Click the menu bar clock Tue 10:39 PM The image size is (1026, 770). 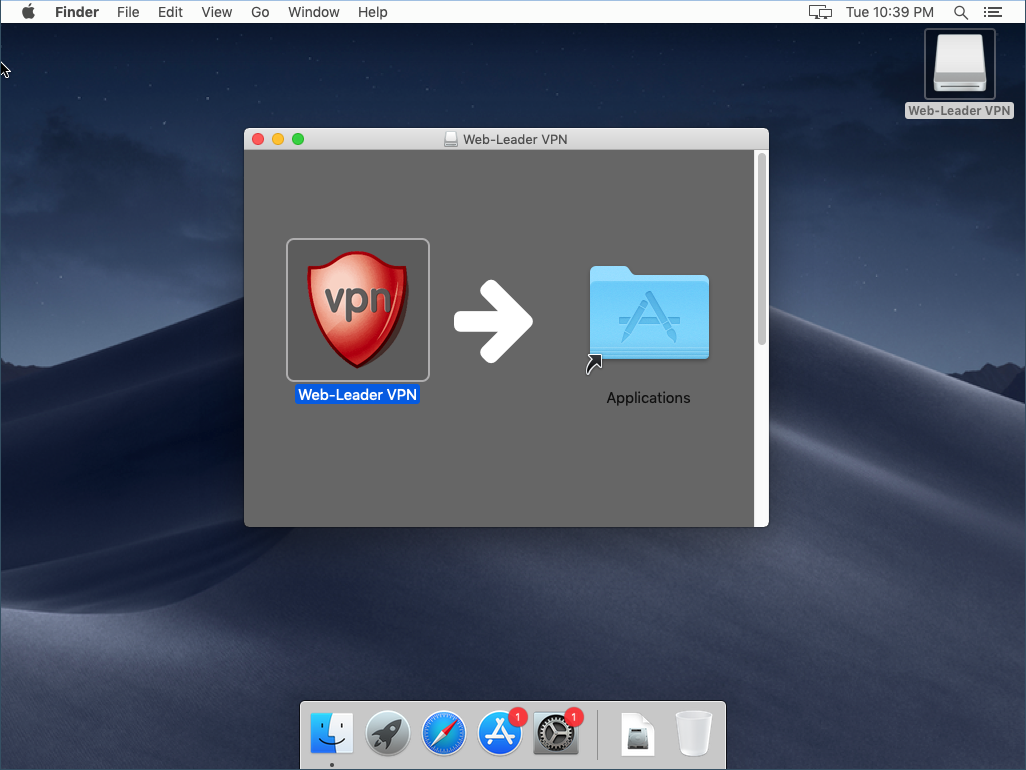tap(889, 12)
